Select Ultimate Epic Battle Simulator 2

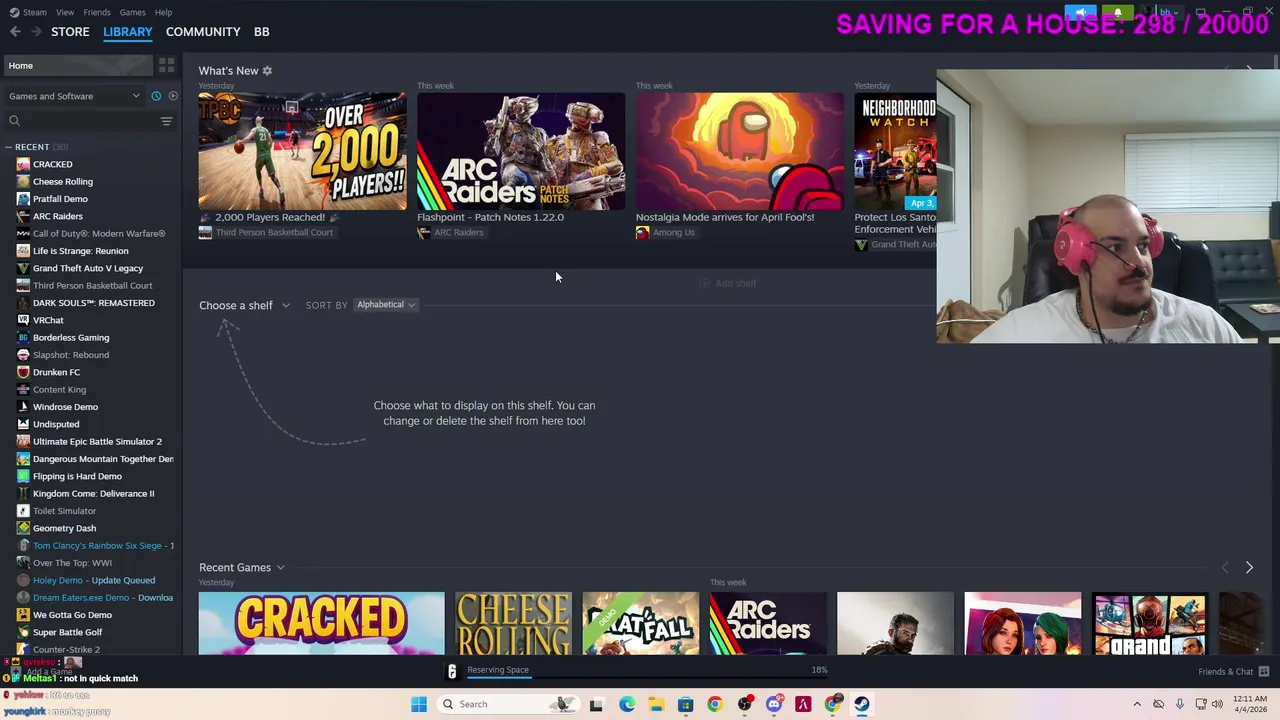(97, 442)
